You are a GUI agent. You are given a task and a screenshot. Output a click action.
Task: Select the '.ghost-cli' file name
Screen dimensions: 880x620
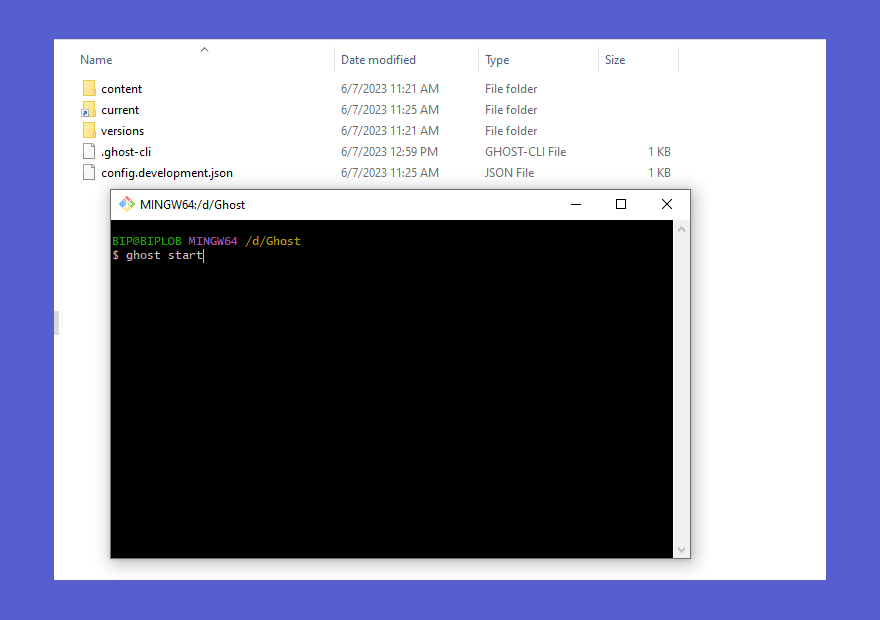[126, 152]
